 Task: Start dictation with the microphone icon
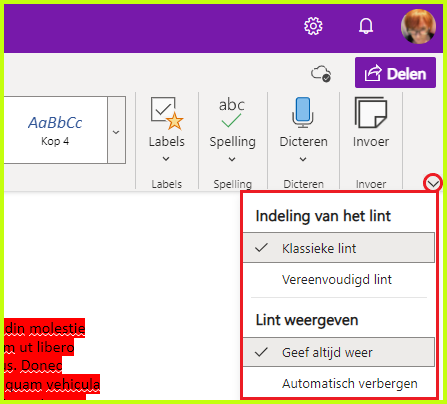tap(303, 113)
